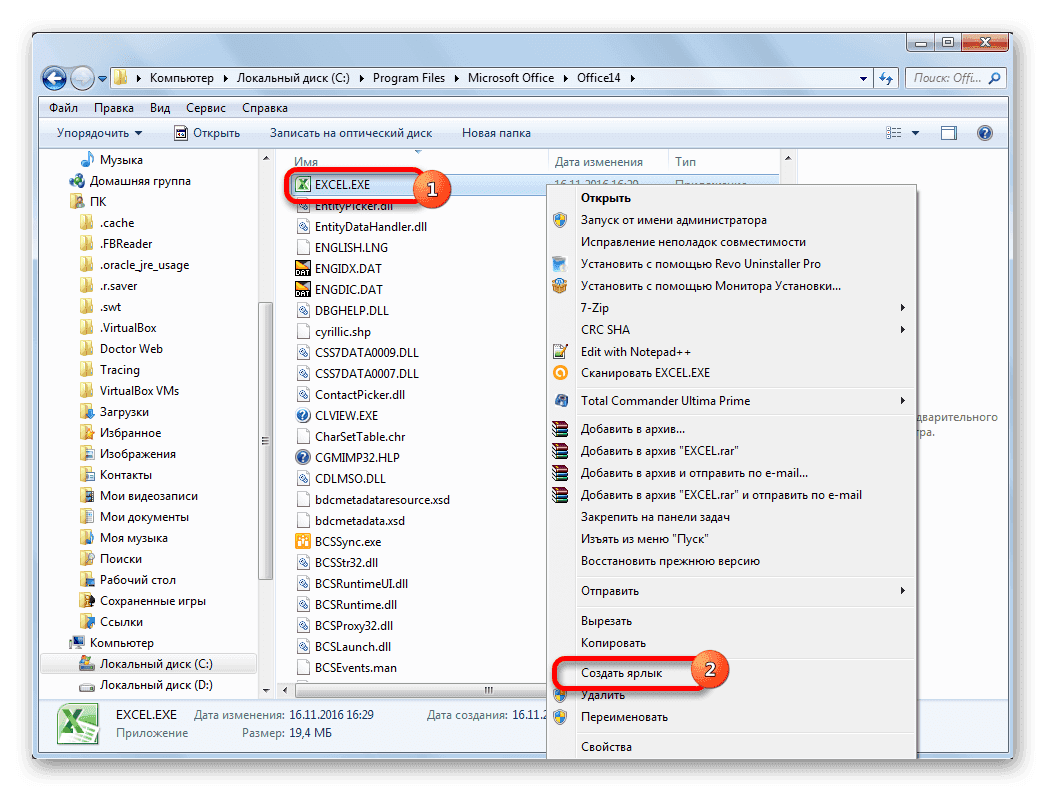The width and height of the screenshot is (1045, 791).
Task: Open the Упорядочить dropdown menu
Action: click(x=99, y=133)
